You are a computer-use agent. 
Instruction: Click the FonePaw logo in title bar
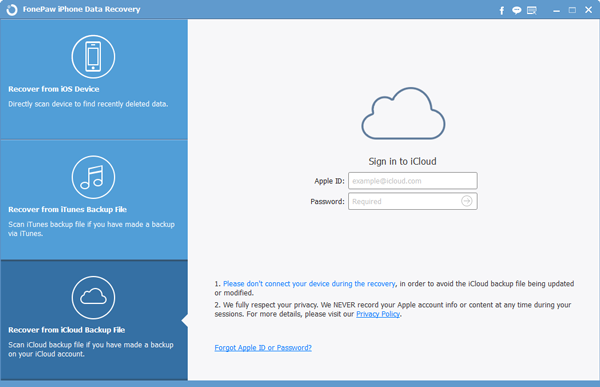(12, 10)
